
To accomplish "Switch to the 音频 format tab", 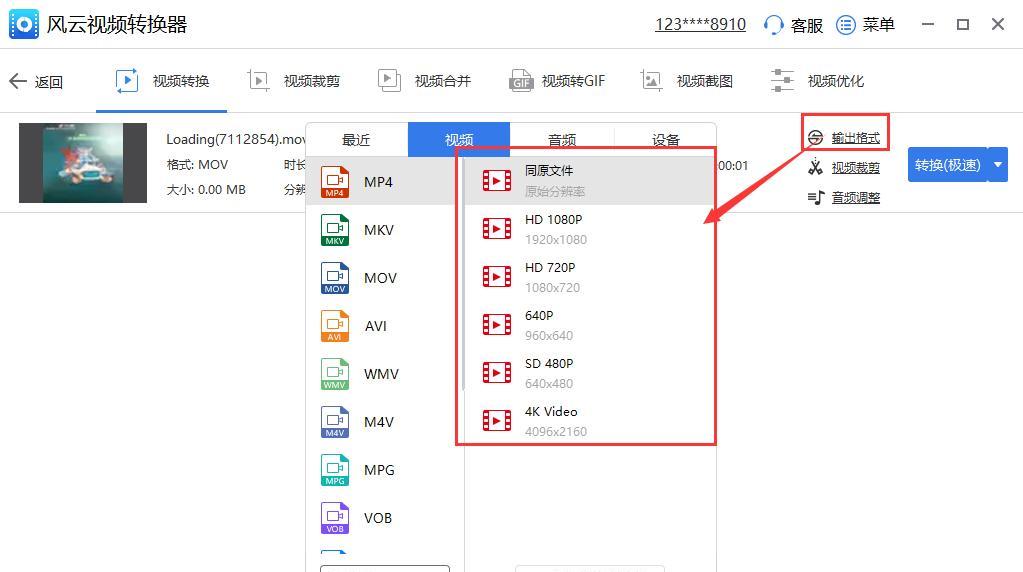I will point(562,140).
